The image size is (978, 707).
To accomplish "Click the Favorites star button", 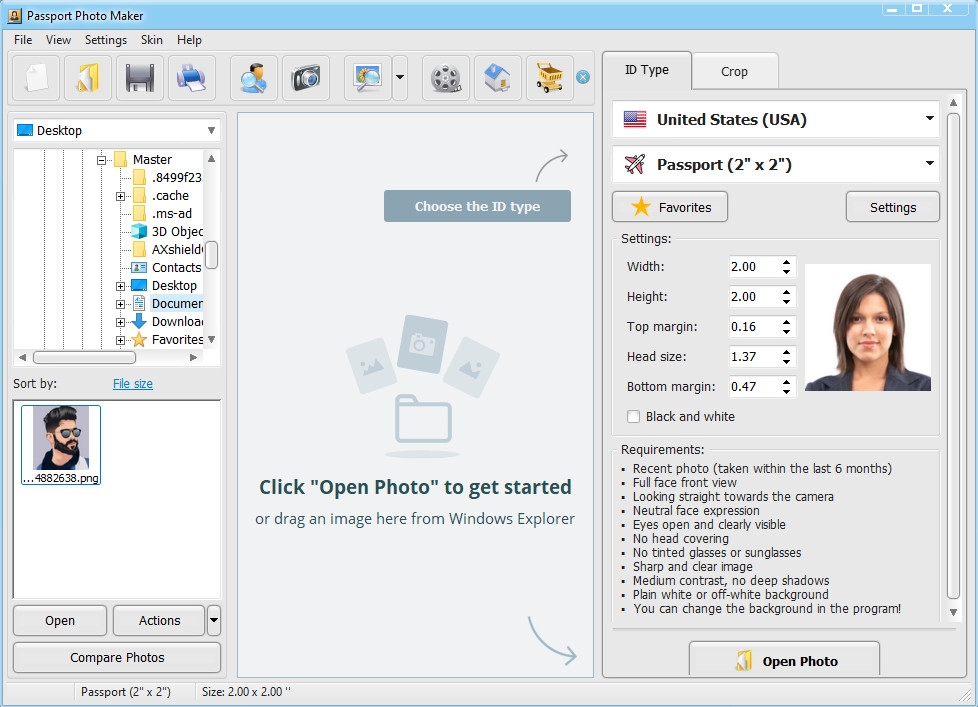I will coord(670,207).
